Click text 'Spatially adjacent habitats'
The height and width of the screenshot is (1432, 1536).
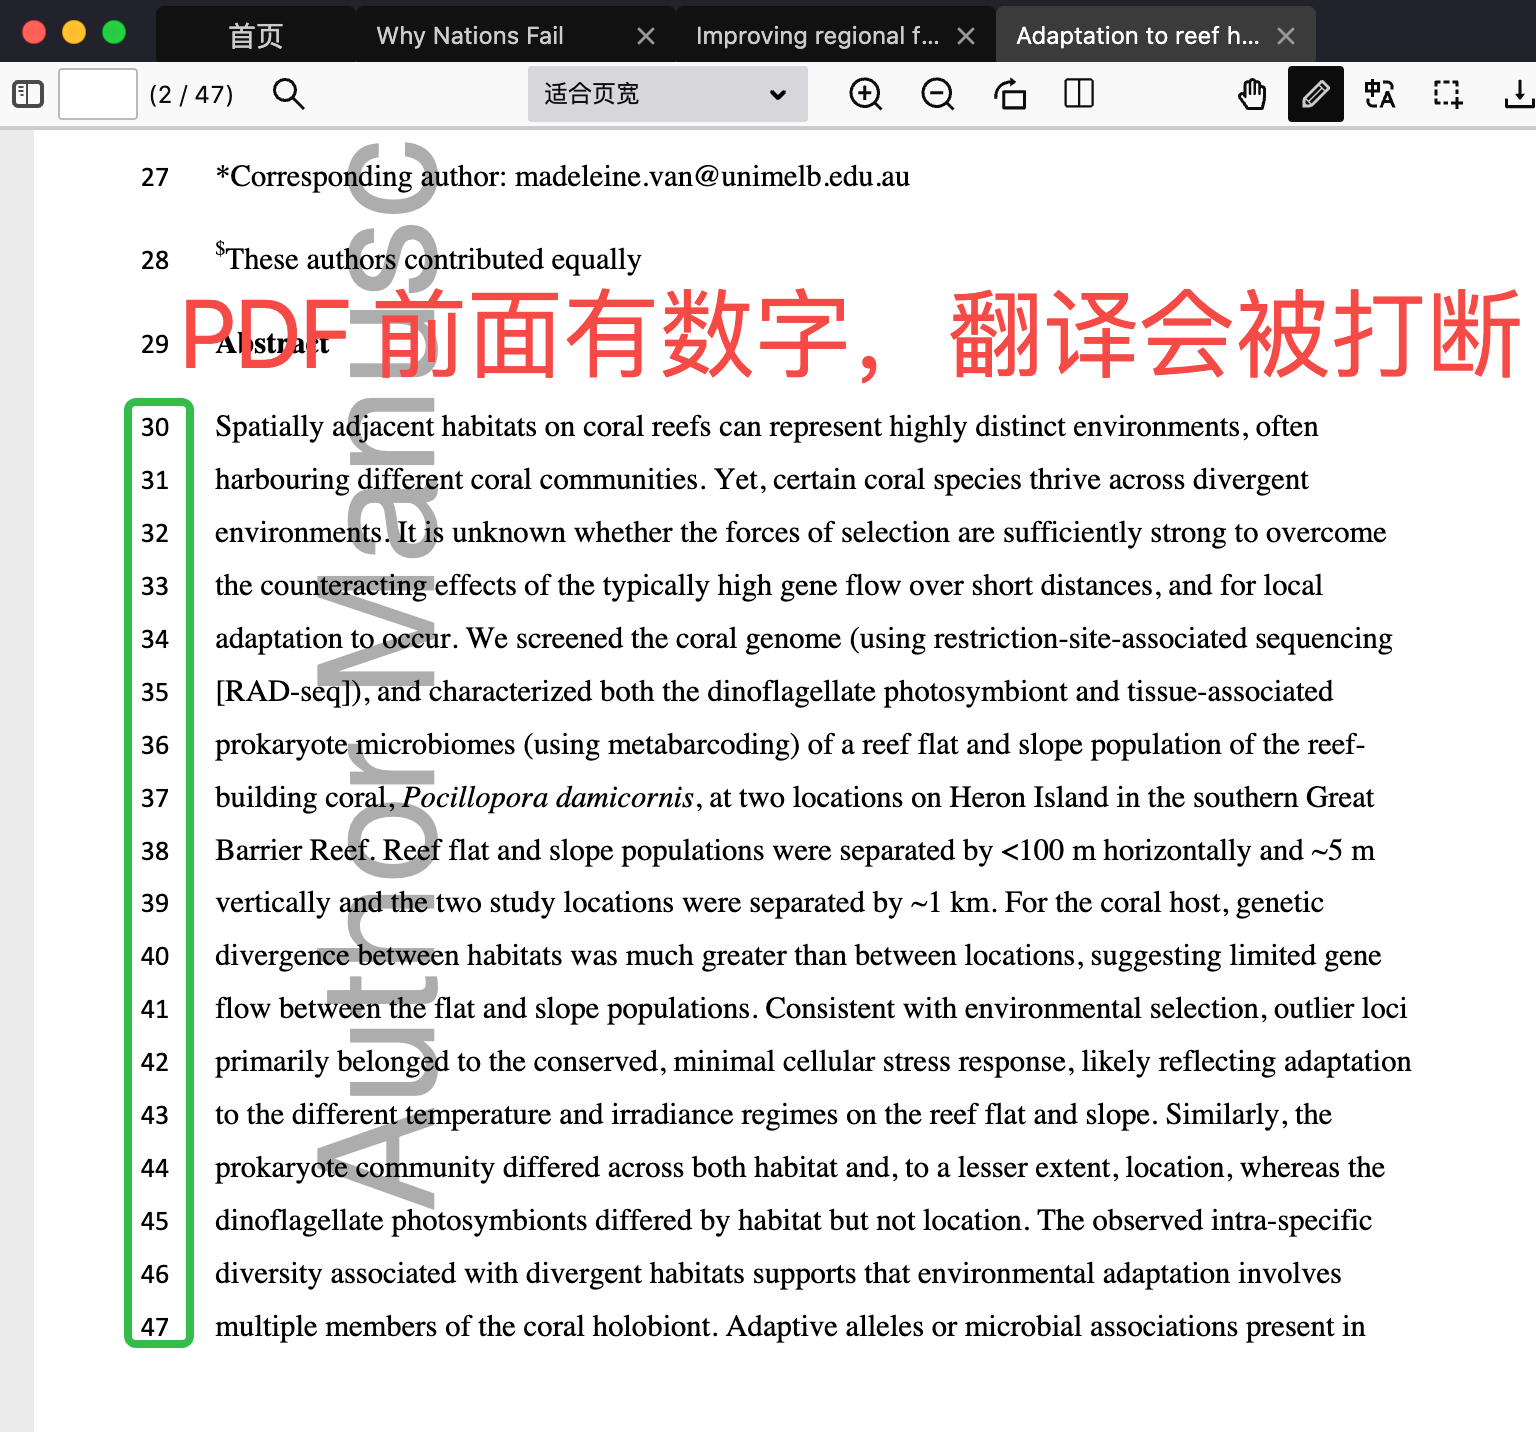(x=375, y=427)
